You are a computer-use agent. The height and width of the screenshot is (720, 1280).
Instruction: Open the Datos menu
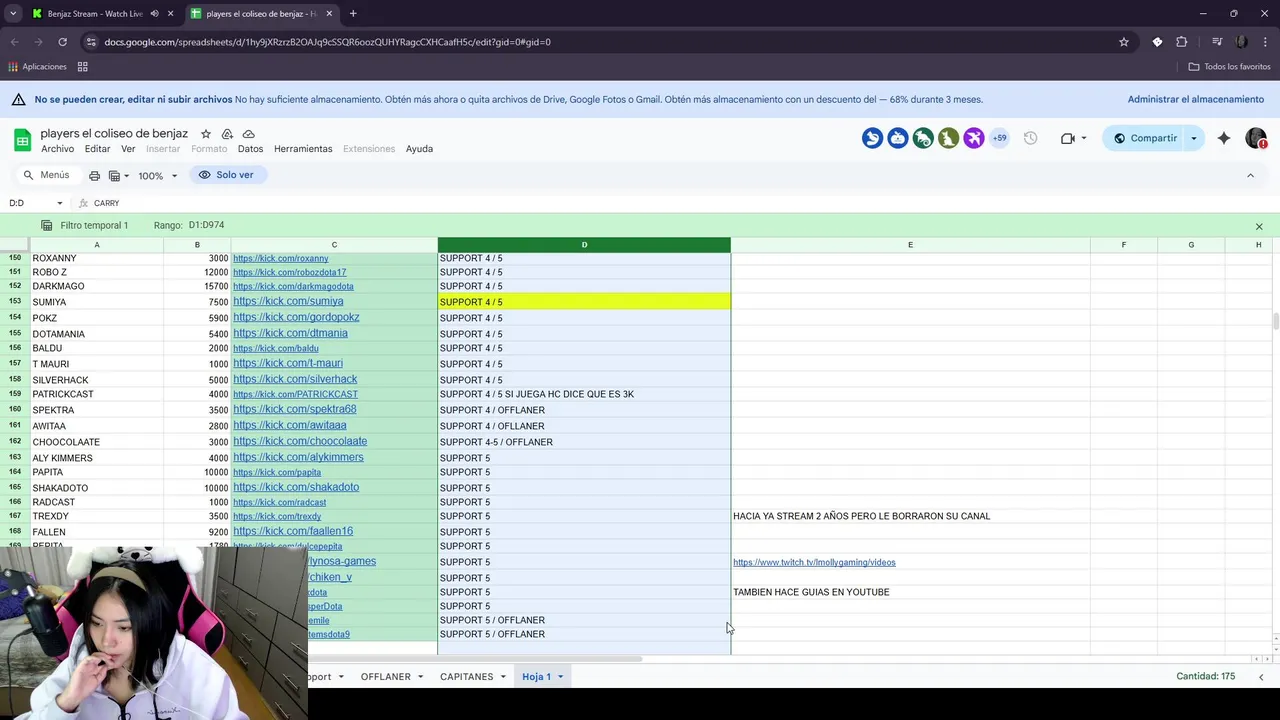point(250,149)
